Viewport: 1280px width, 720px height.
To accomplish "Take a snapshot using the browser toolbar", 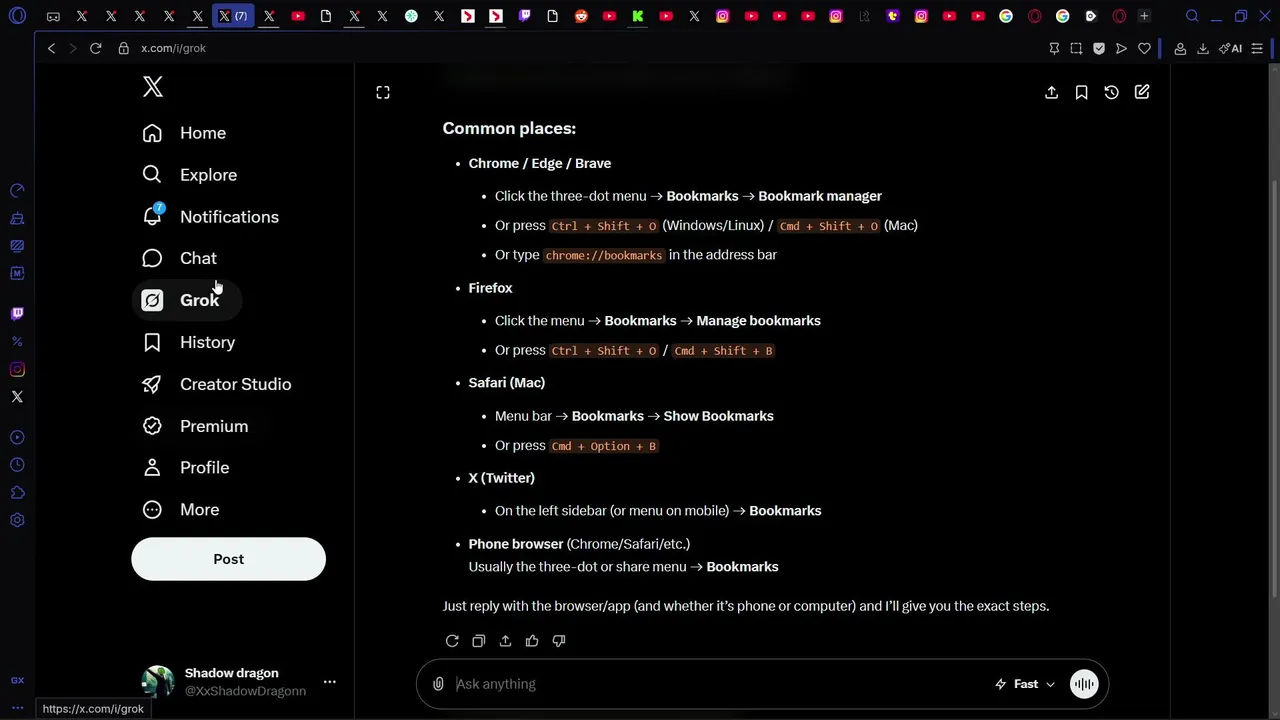I will (1076, 48).
